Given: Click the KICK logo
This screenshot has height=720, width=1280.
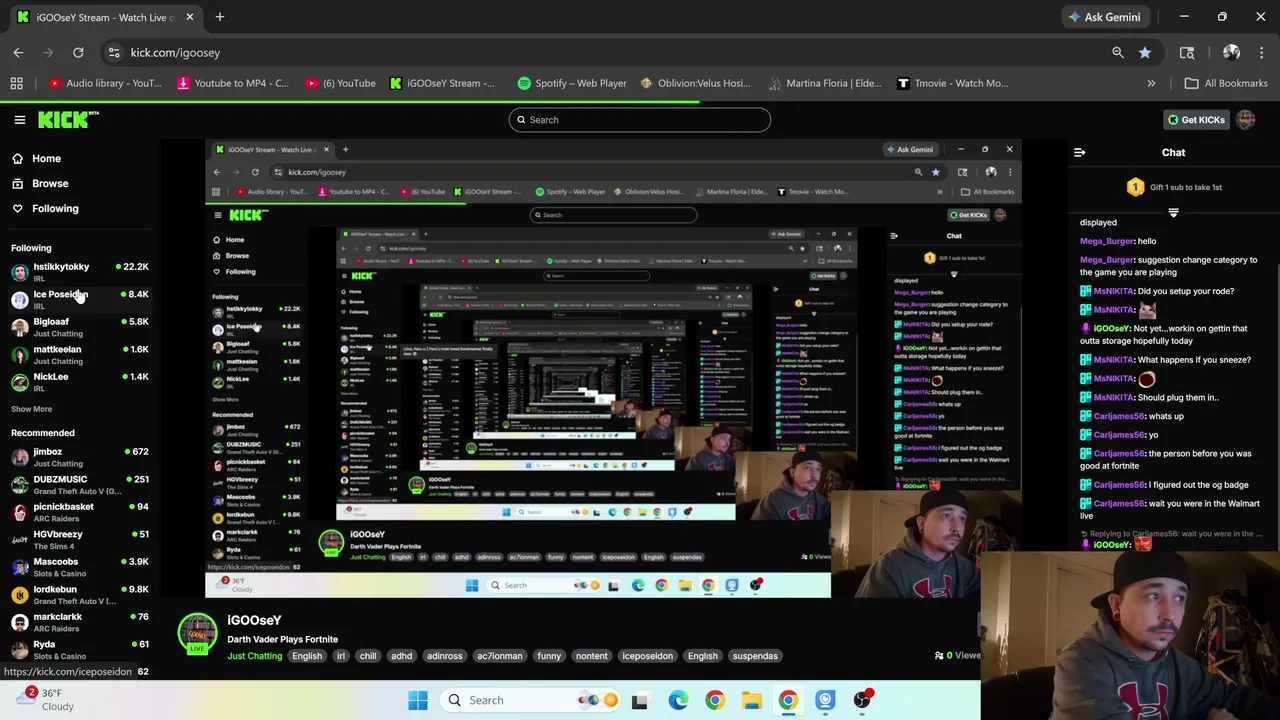Looking at the screenshot, I should point(68,120).
